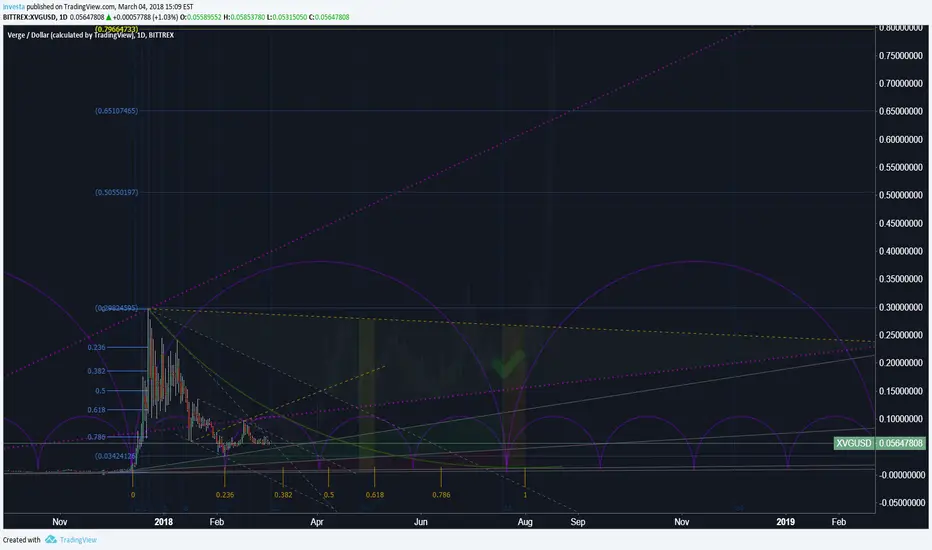
Task: Click the low value L:0.05315050
Action: pos(286,17)
